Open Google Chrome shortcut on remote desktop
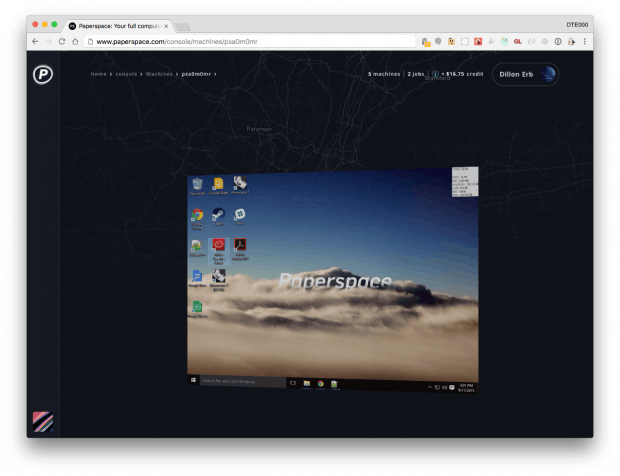 [197, 219]
